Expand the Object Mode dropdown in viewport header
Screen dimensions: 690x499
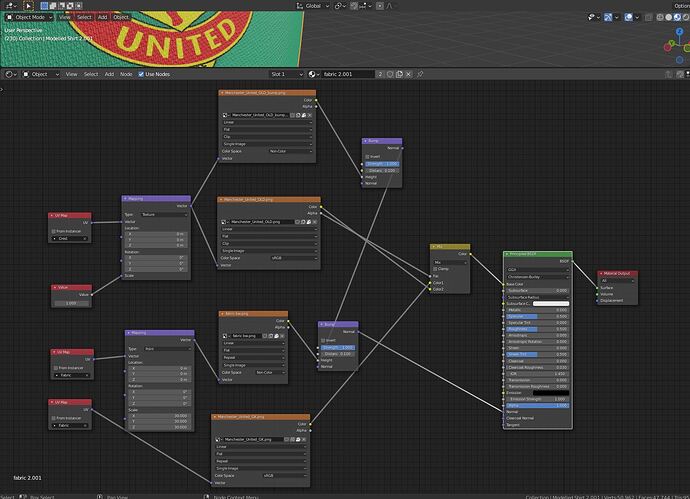(29, 17)
